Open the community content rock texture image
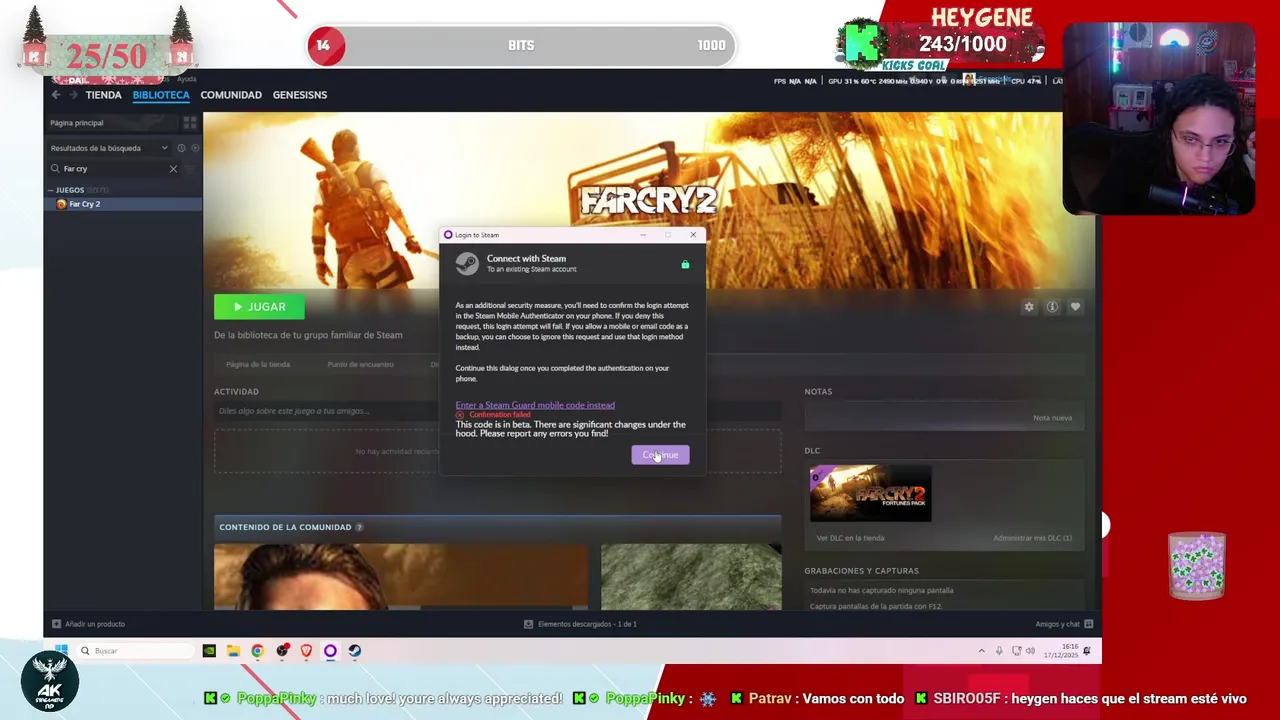Viewport: 1280px width, 720px height. coord(691,576)
